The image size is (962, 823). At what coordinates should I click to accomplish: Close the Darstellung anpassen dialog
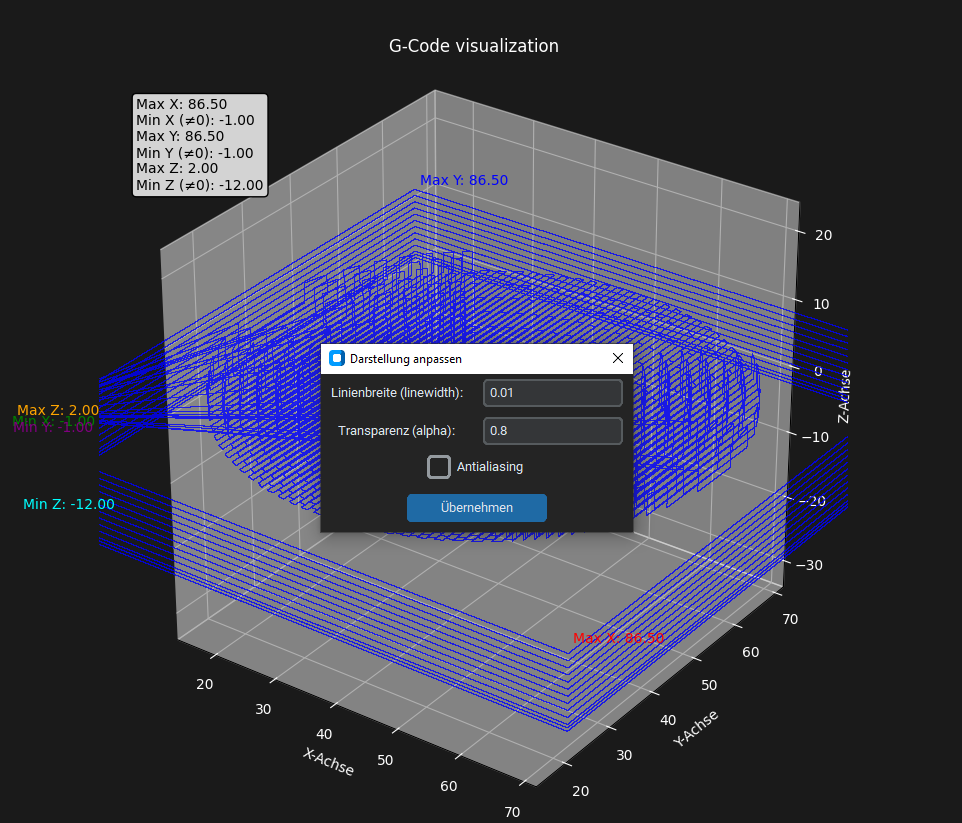pyautogui.click(x=617, y=358)
